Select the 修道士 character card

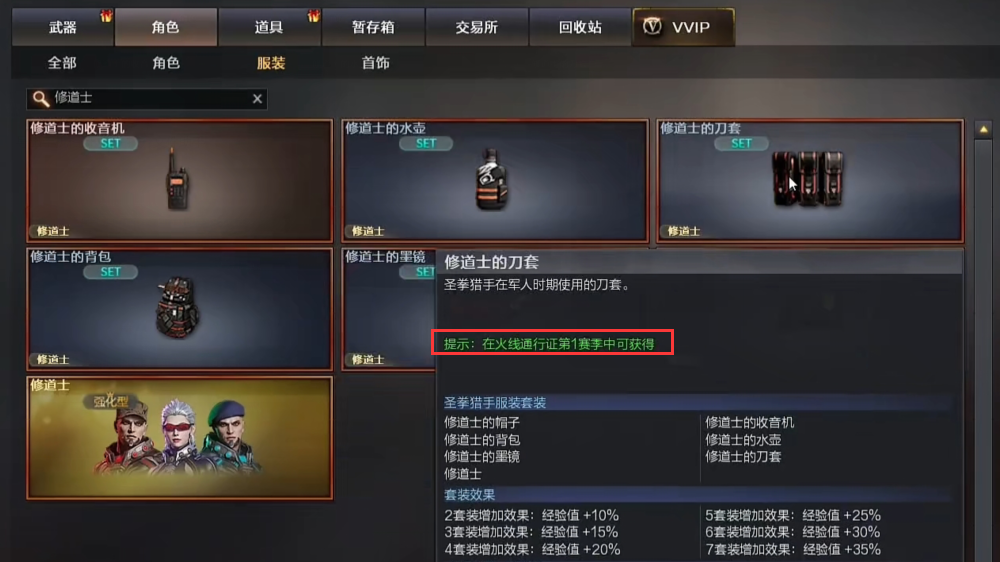click(x=179, y=438)
